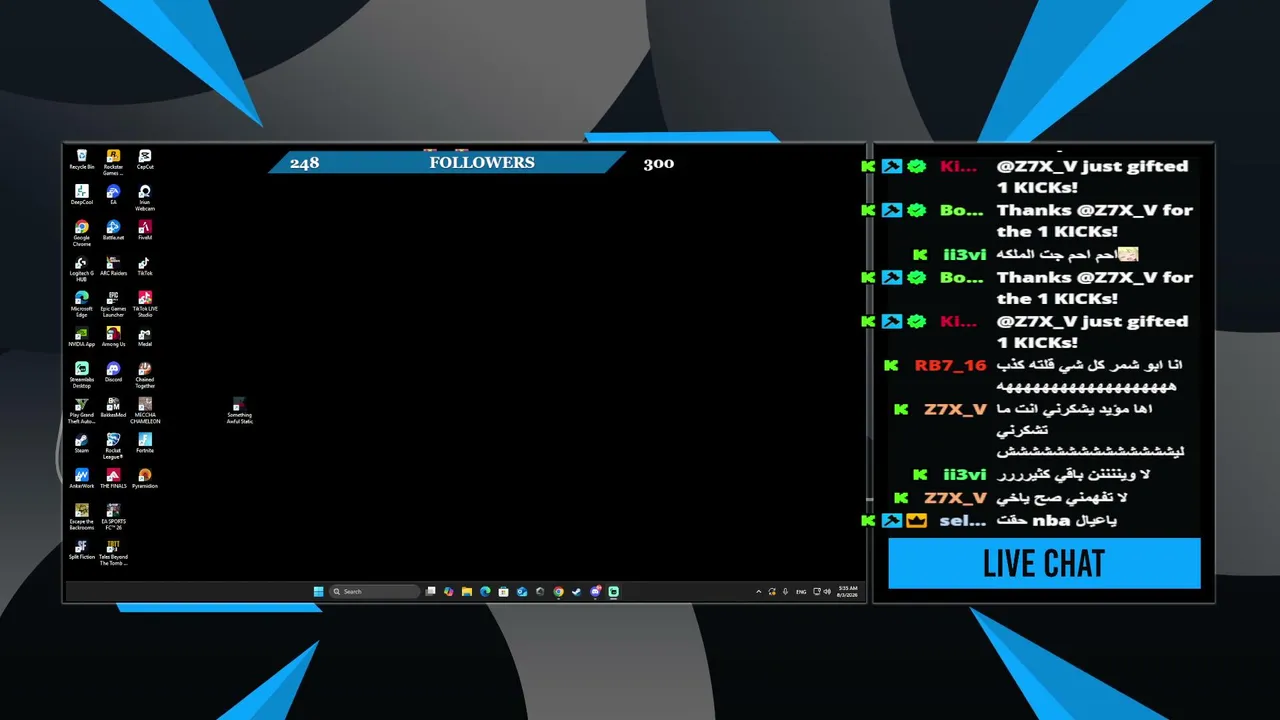This screenshot has height=720, width=1280.
Task: Open the Steam desktop shortcut
Action: point(82,444)
